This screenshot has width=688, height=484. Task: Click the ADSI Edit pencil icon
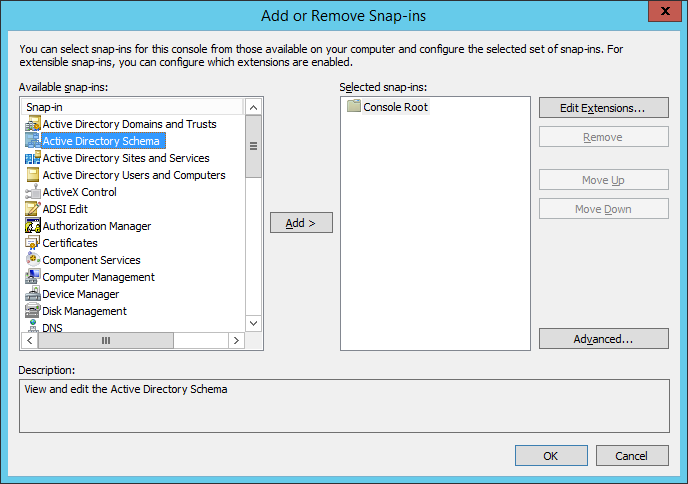pyautogui.click(x=33, y=209)
